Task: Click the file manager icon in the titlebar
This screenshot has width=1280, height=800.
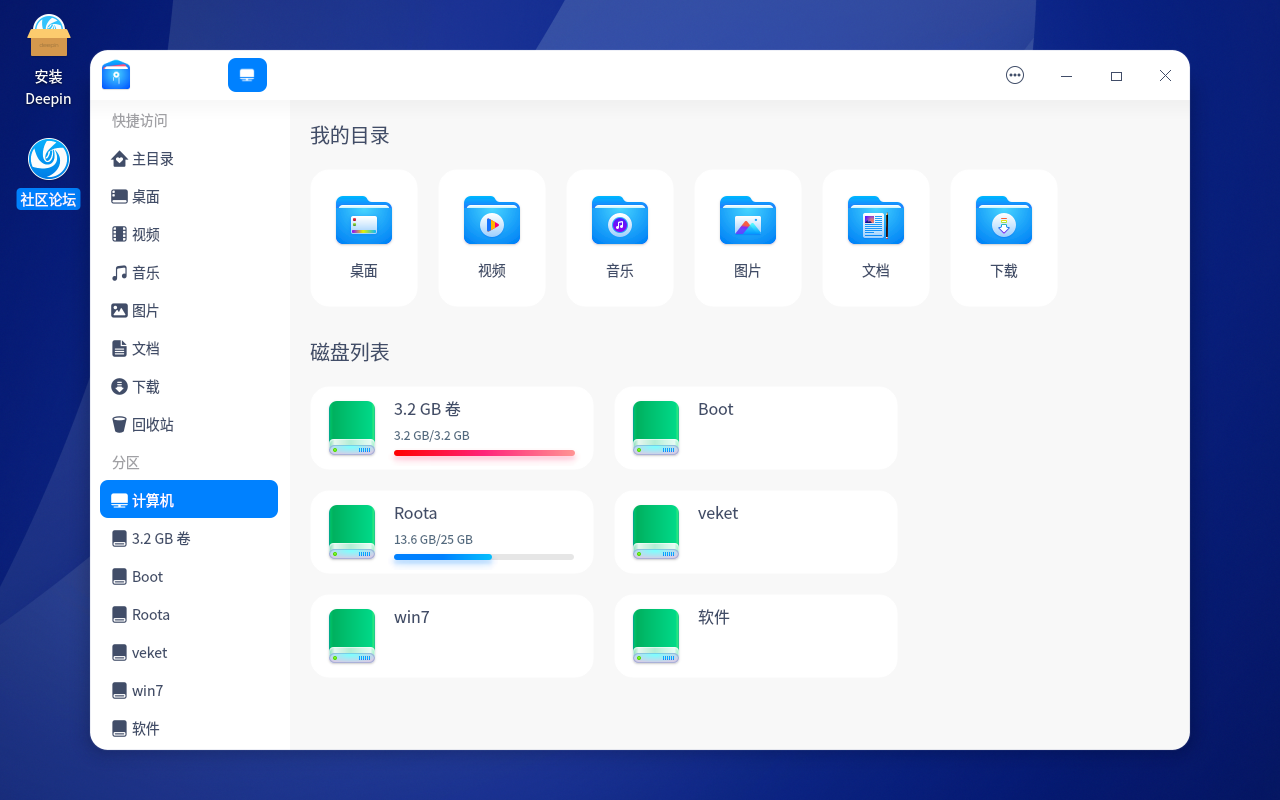Action: (x=115, y=75)
